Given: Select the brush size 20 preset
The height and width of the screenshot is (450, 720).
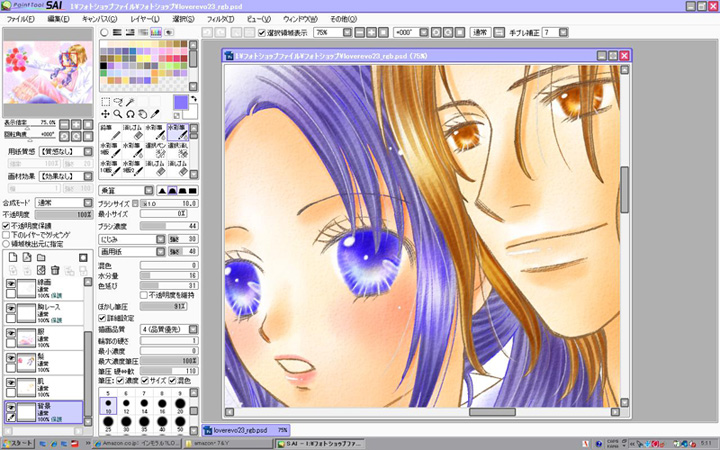Looking at the screenshot, I should [180, 406].
